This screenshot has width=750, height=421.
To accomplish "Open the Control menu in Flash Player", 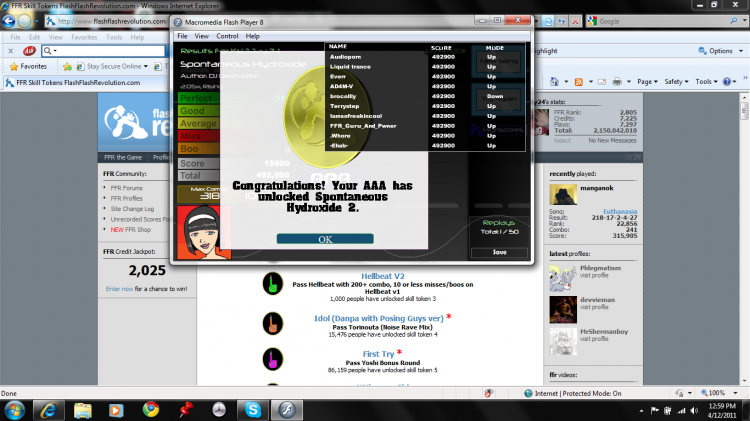I will 227,36.
